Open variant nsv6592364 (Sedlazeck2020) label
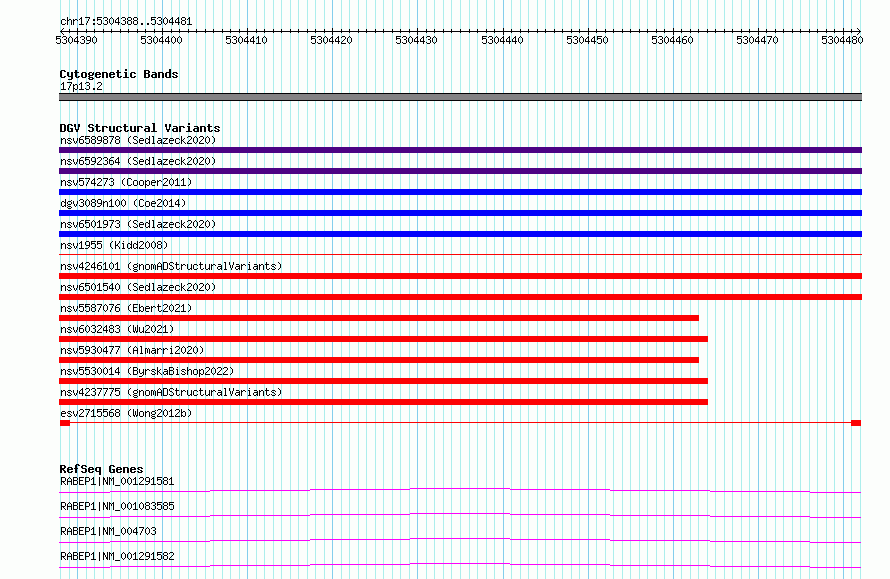The height and width of the screenshot is (579, 890). [138, 161]
